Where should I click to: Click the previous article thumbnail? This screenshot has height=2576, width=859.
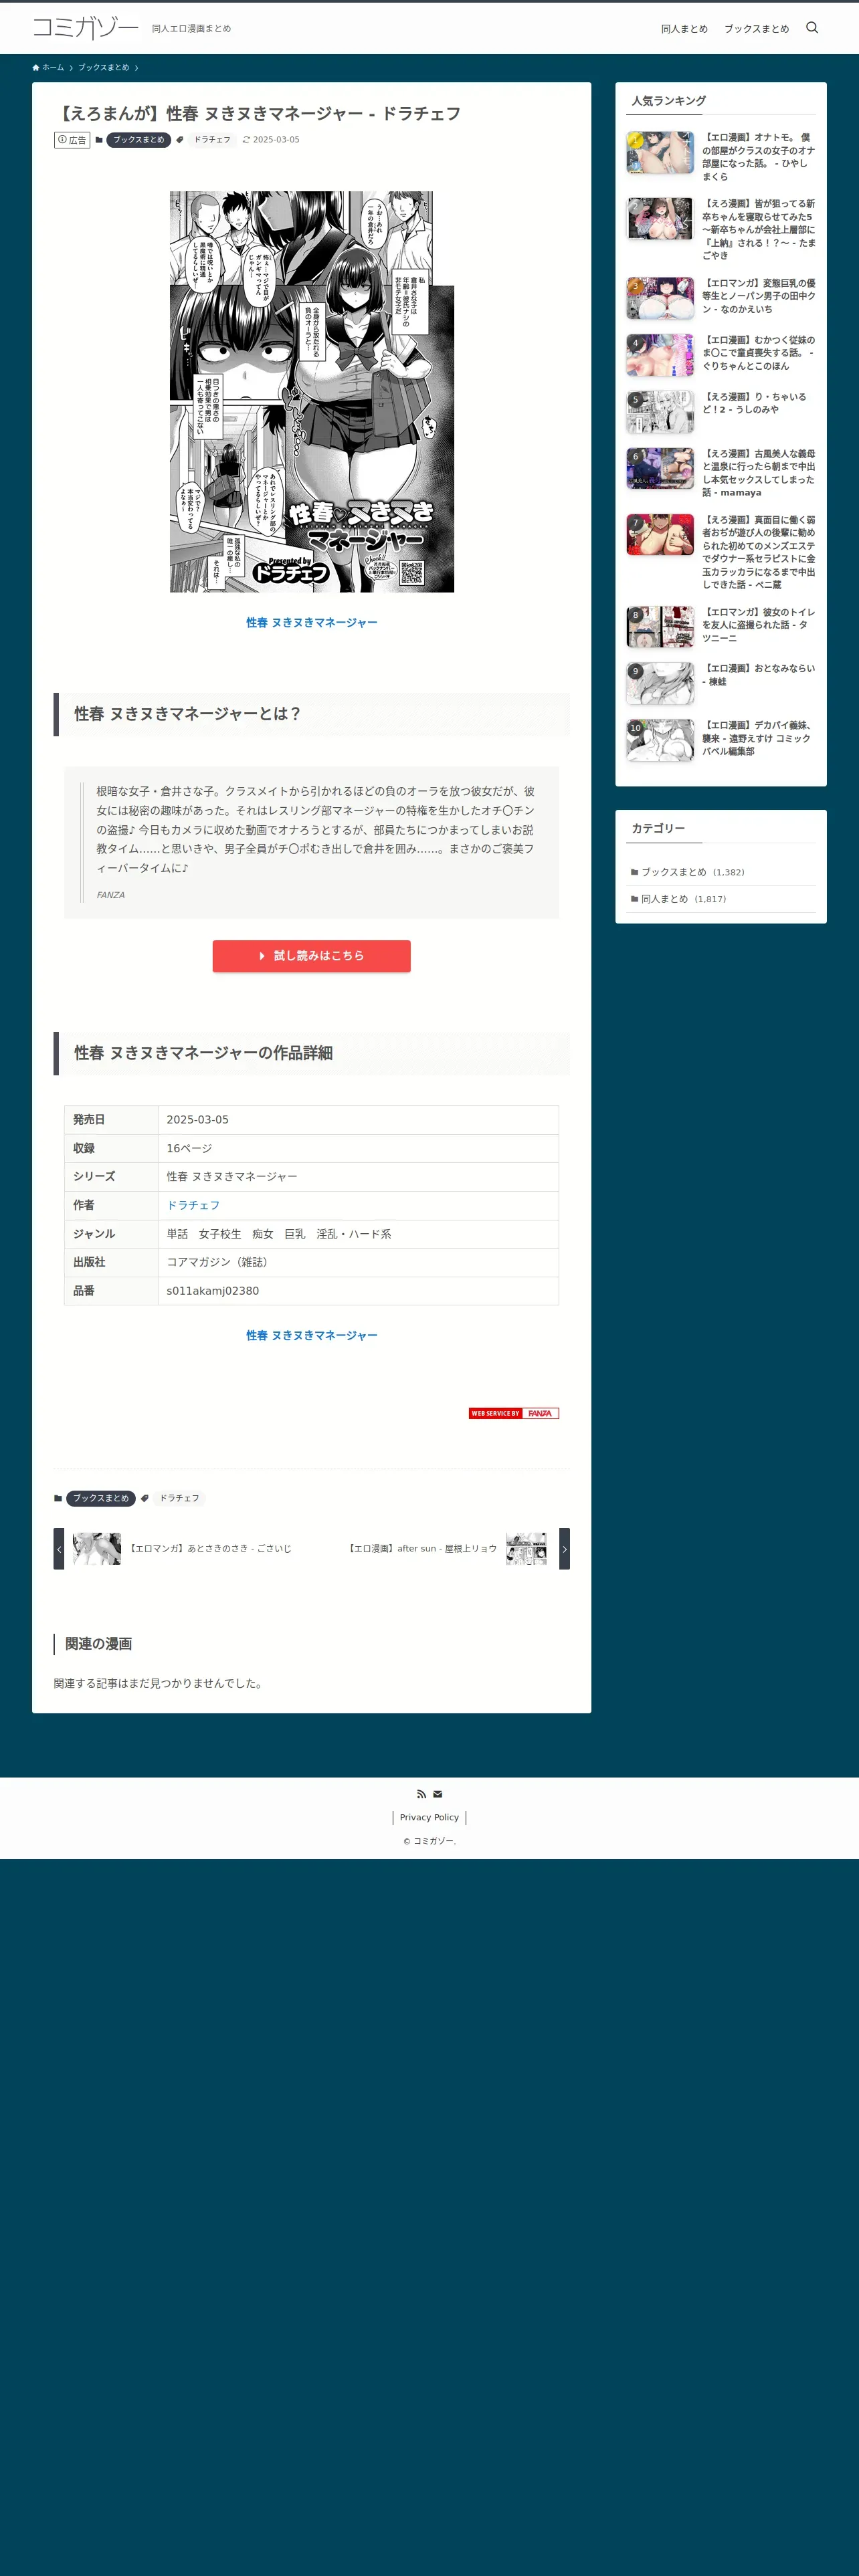point(96,1548)
